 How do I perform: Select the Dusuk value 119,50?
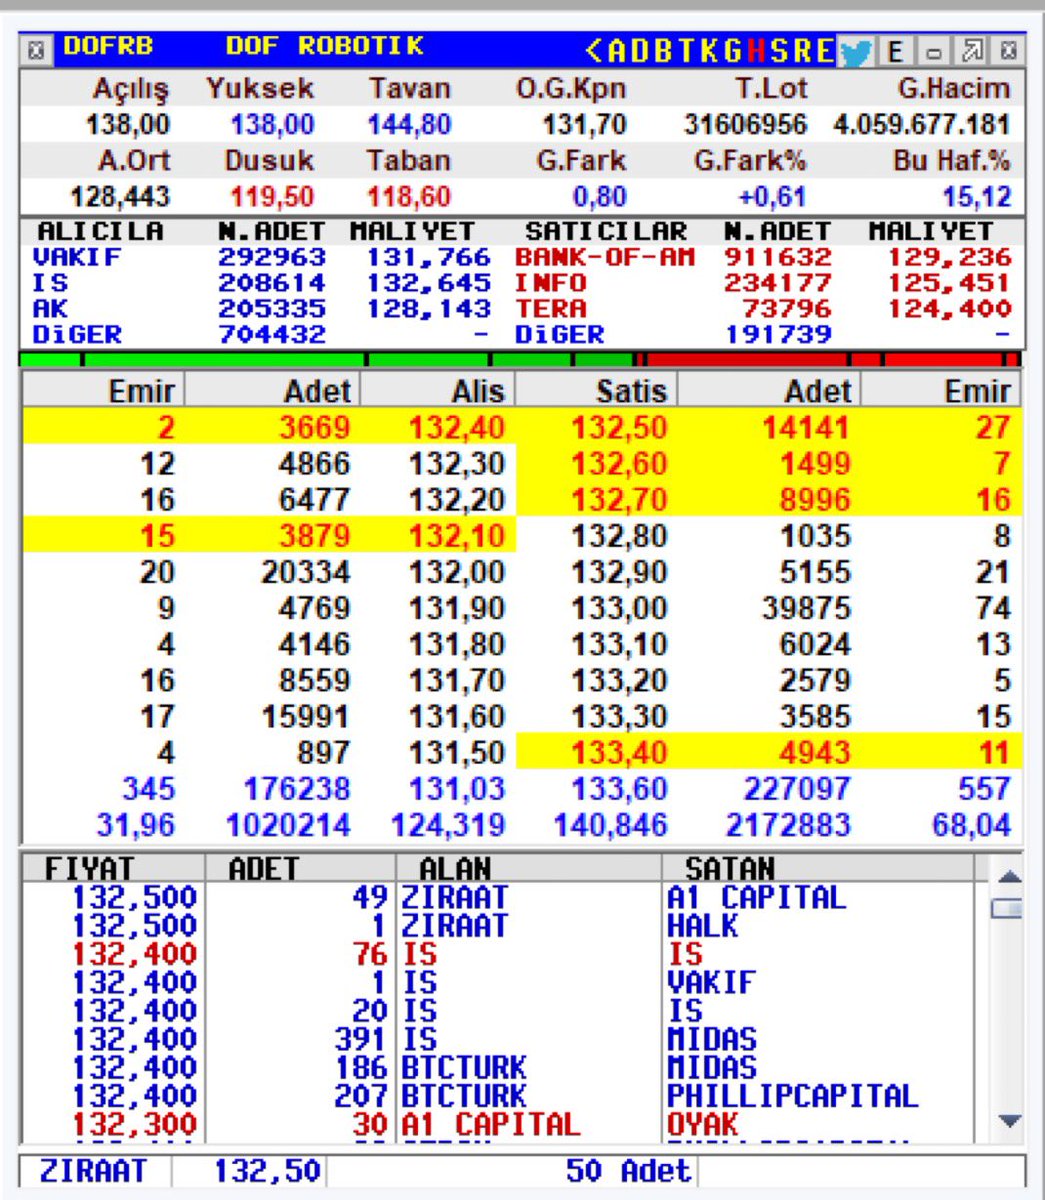click(x=272, y=197)
